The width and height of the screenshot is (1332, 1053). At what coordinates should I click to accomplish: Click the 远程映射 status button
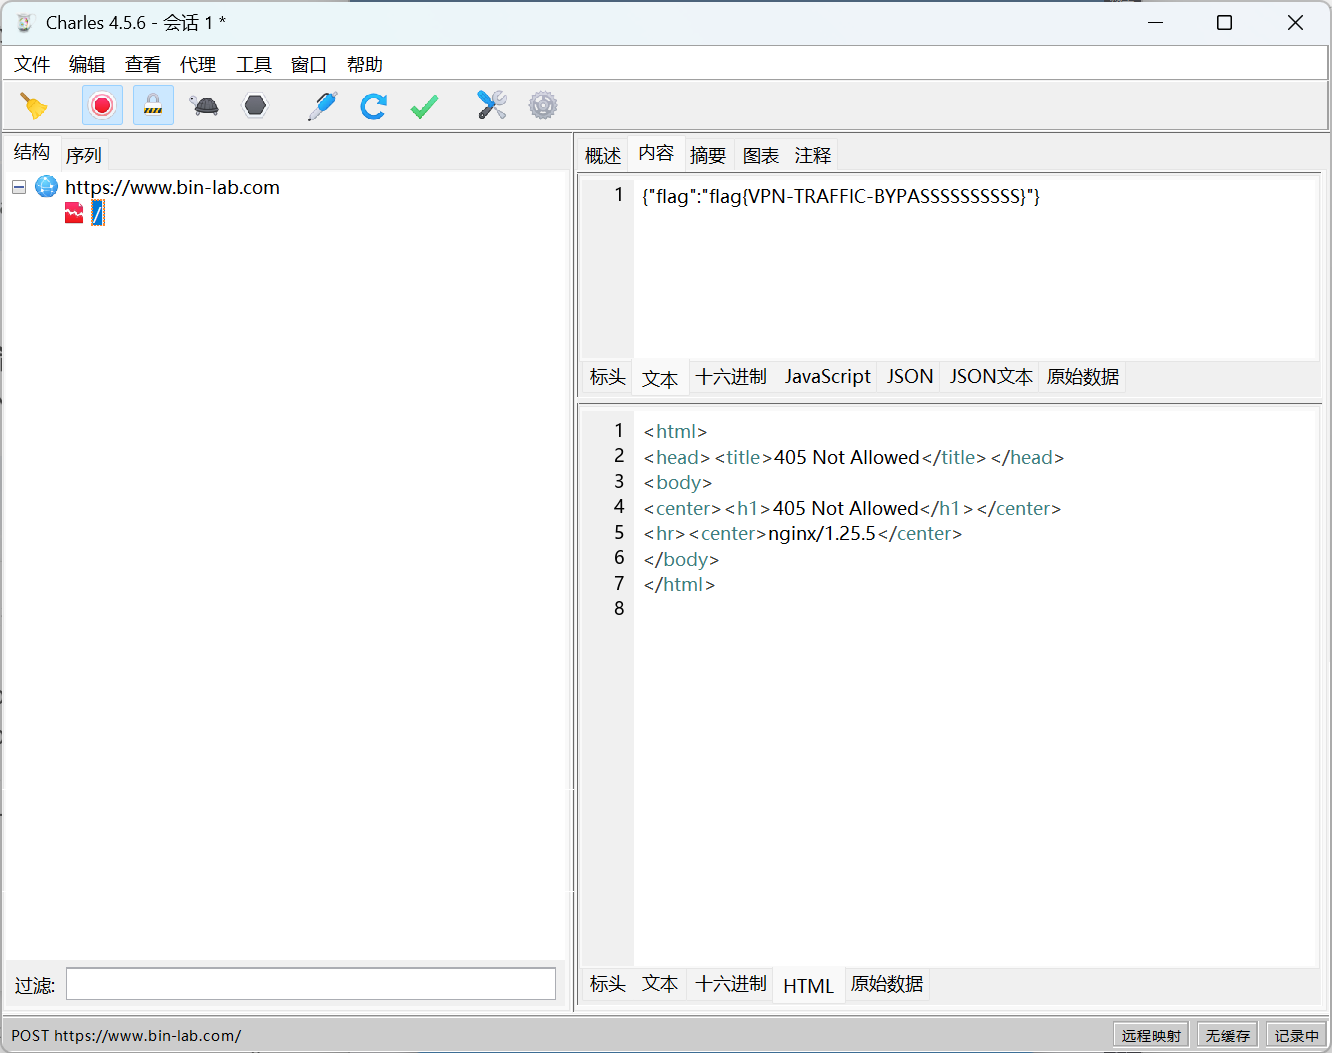point(1151,1035)
